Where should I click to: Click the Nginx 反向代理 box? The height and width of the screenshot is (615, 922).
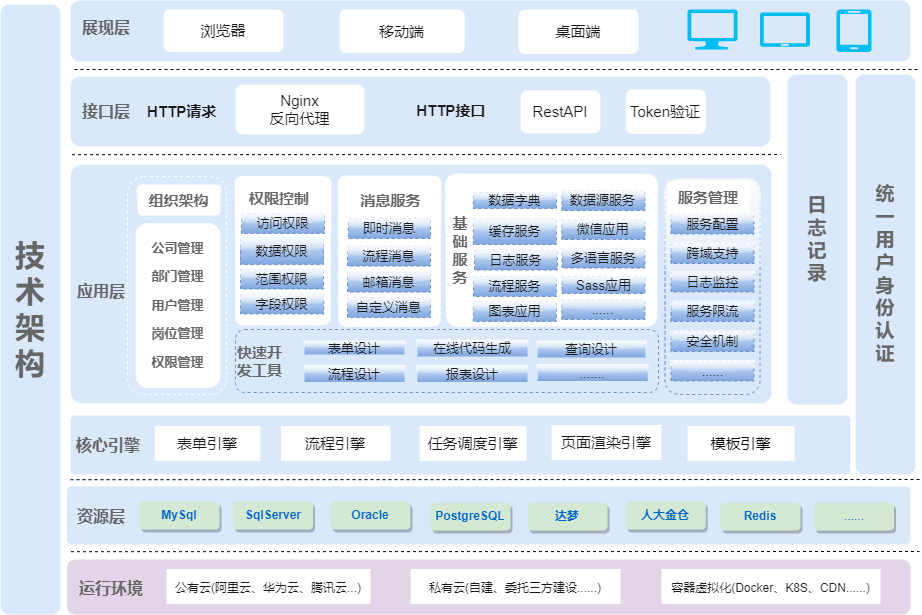(x=299, y=110)
